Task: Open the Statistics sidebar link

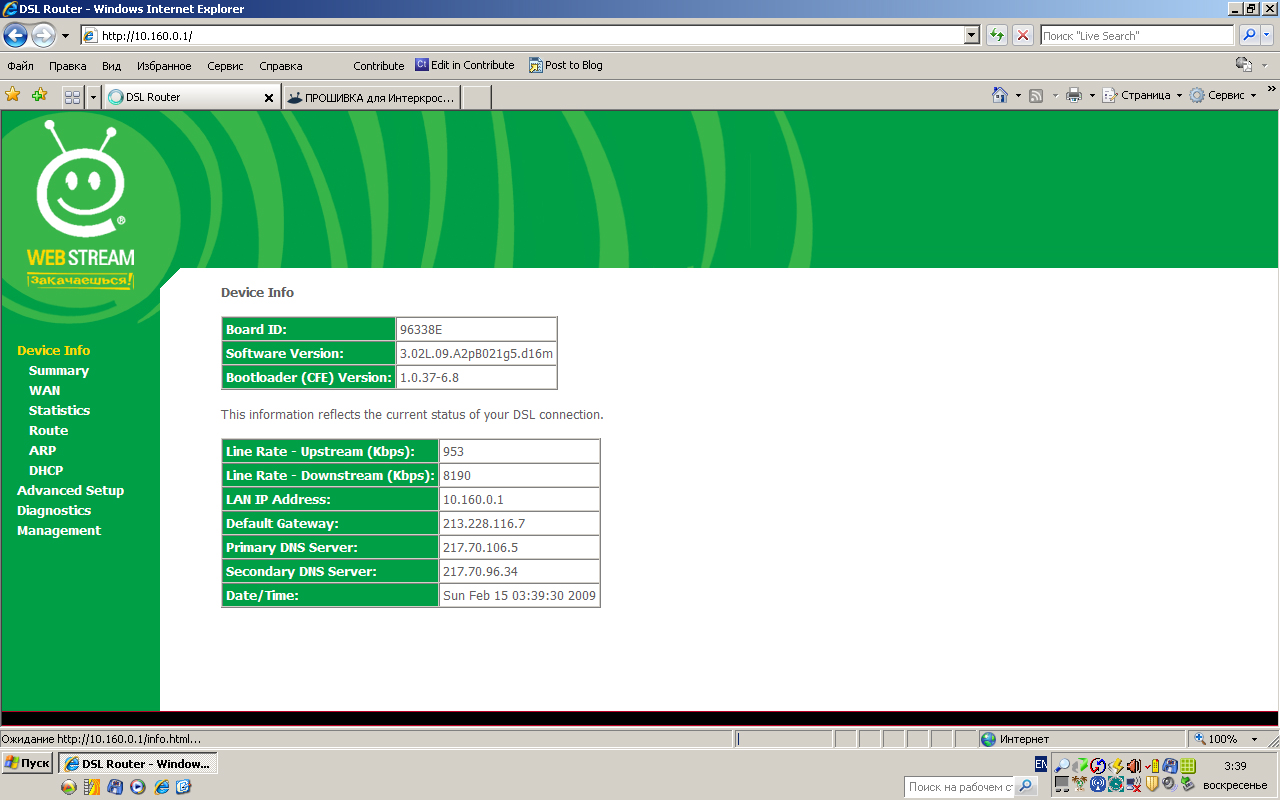Action: pos(59,411)
